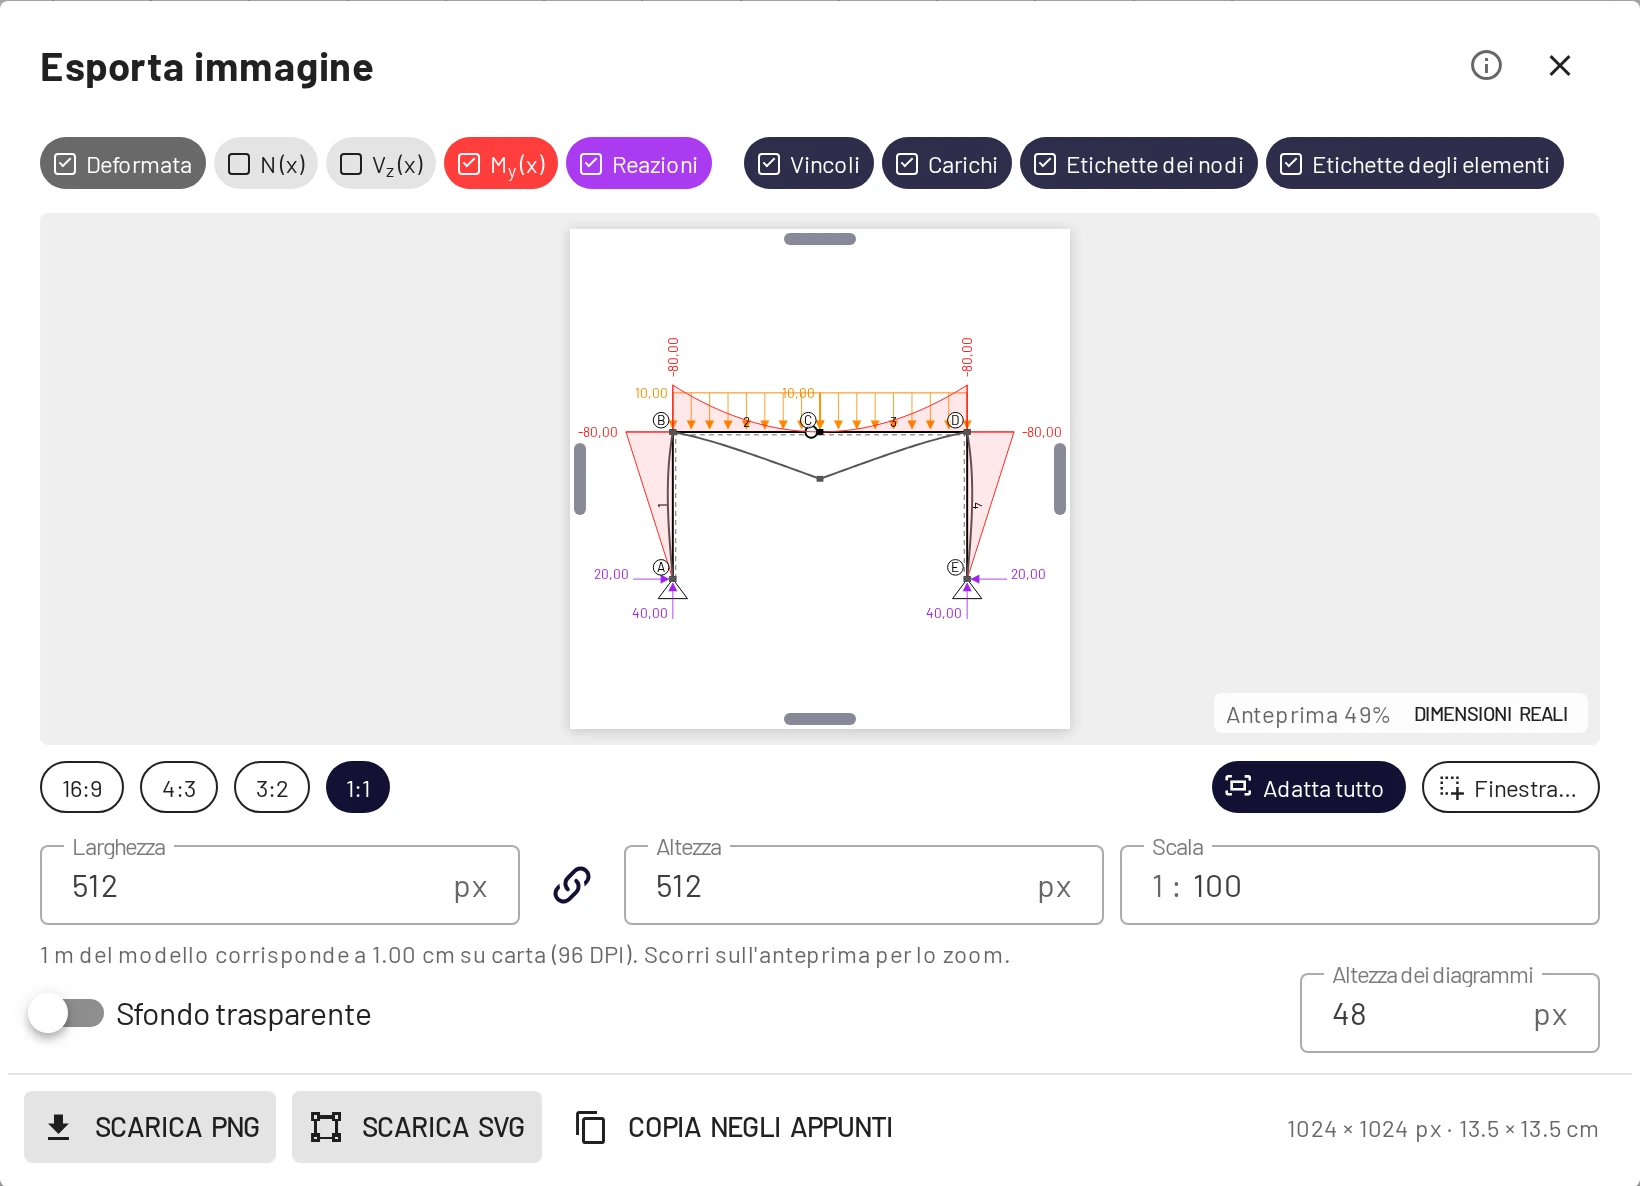The image size is (1640, 1186).
Task: Toggle Etichette degli elementi chip
Action: pyautogui.click(x=1415, y=164)
